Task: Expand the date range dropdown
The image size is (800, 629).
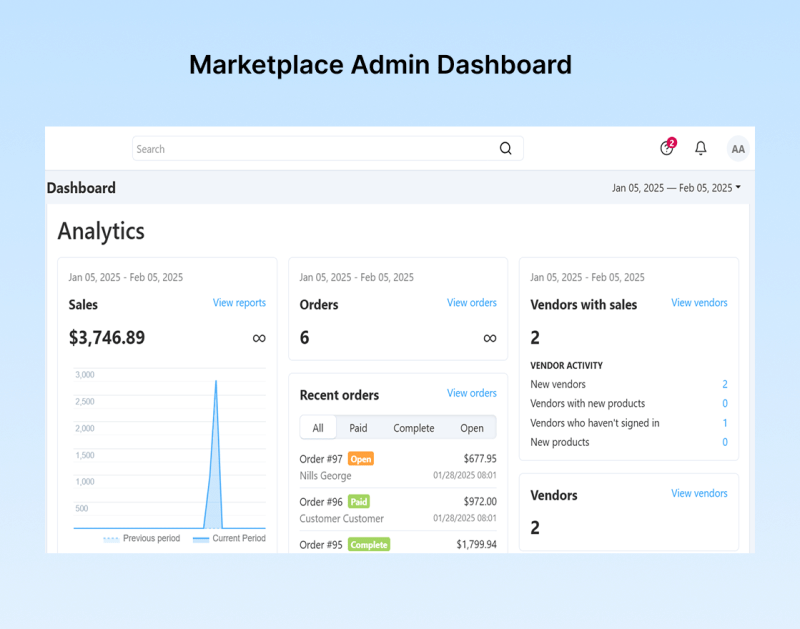Action: point(677,187)
